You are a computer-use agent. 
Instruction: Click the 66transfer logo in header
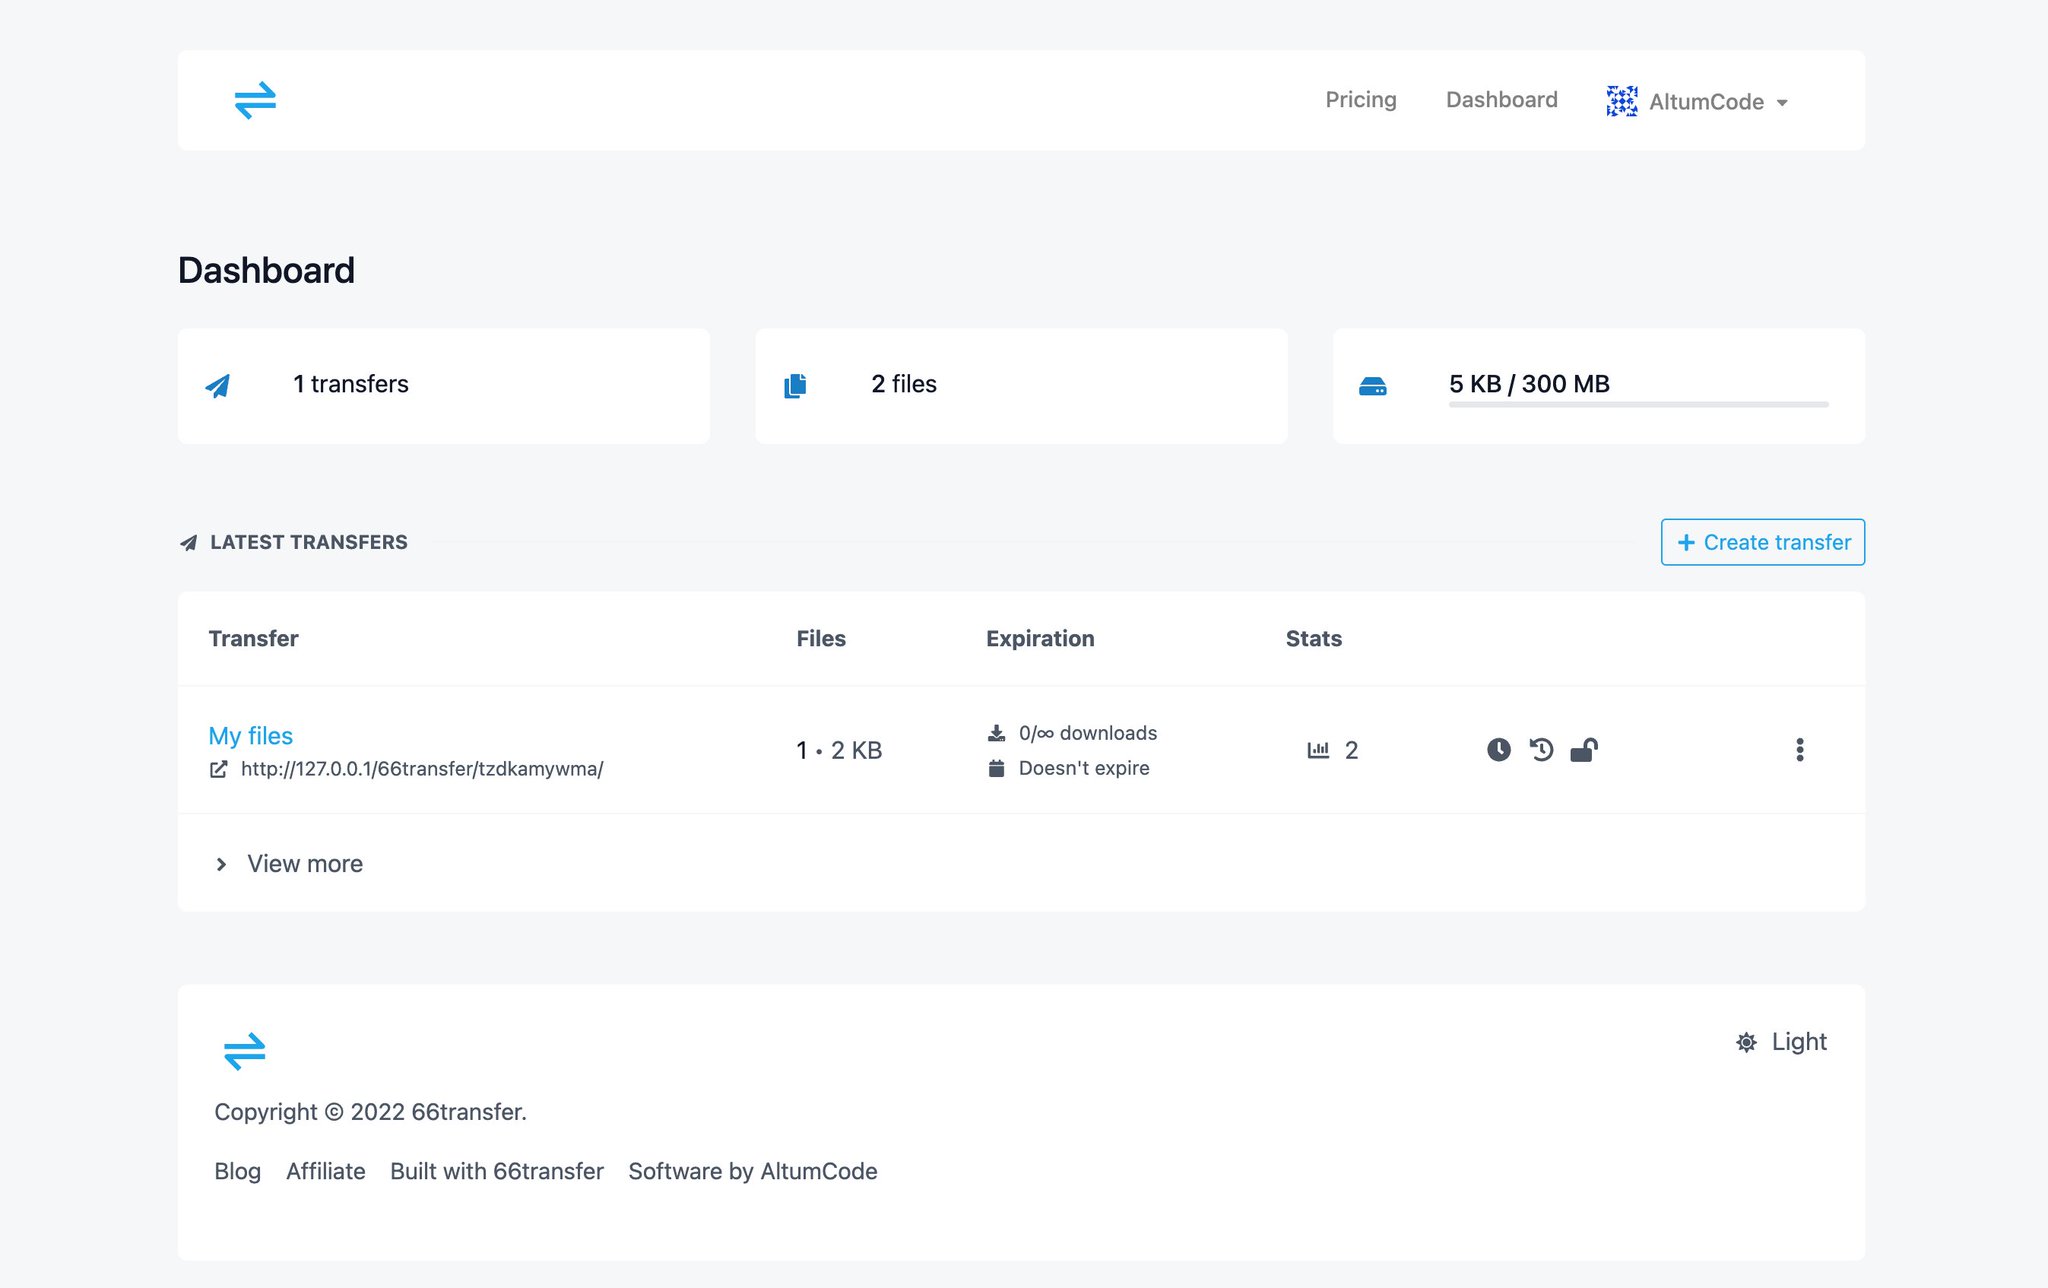tap(255, 100)
